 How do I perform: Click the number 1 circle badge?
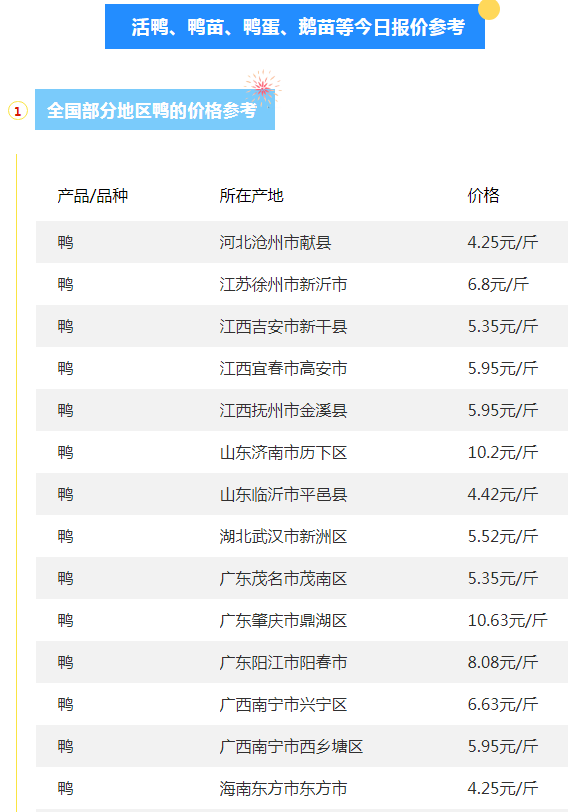click(x=18, y=110)
